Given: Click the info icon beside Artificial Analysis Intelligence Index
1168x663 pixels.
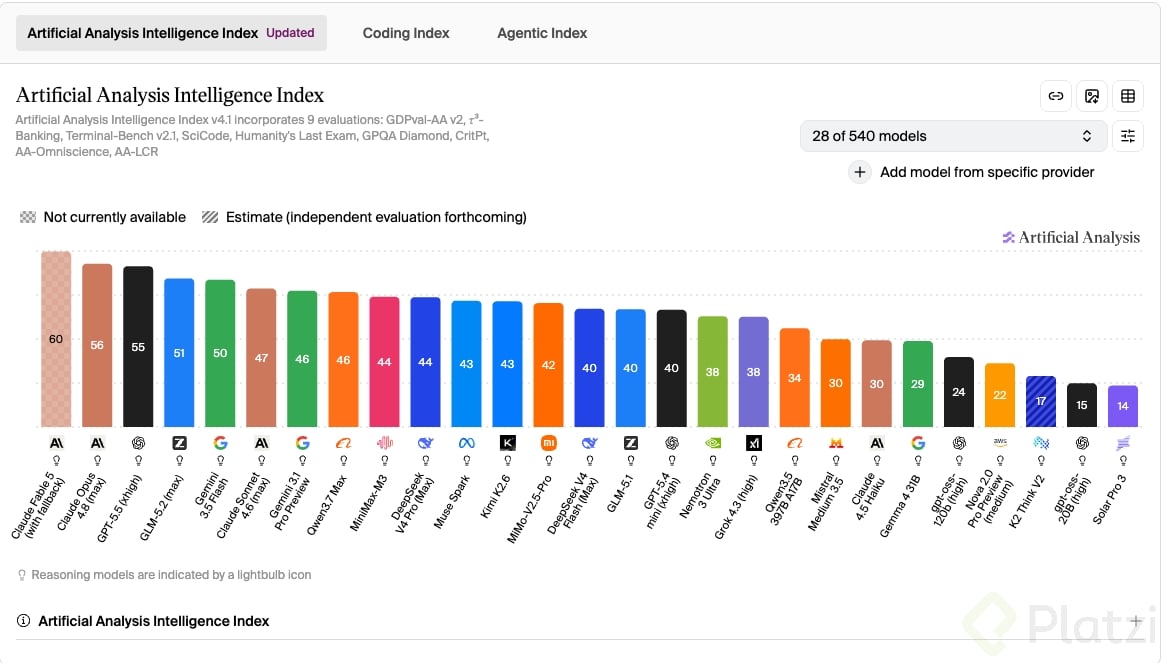Looking at the screenshot, I should pyautogui.click(x=23, y=621).
